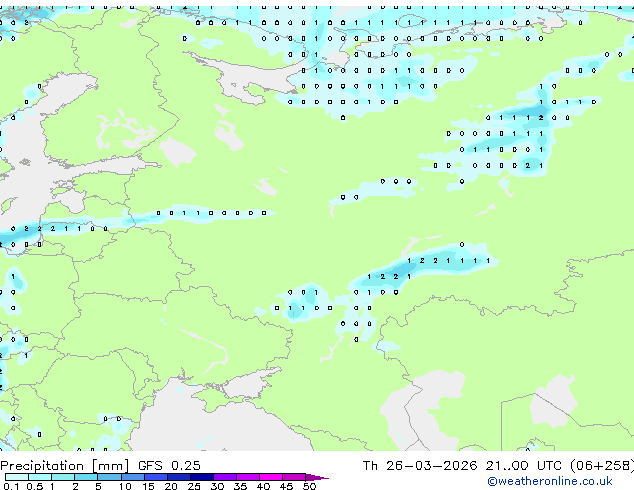This screenshot has width=634, height=490.
Task: Click the '45' legend scale label
Action: 286,486
